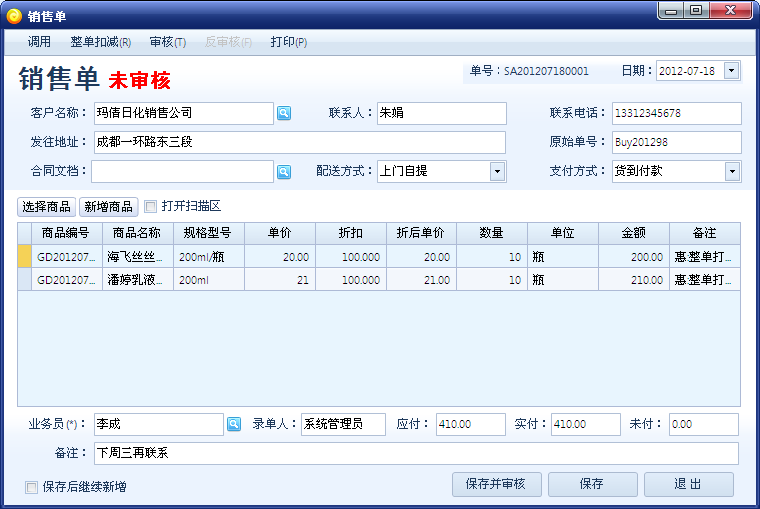Click the 客户名称 input field
This screenshot has width=760, height=509.
tap(184, 113)
